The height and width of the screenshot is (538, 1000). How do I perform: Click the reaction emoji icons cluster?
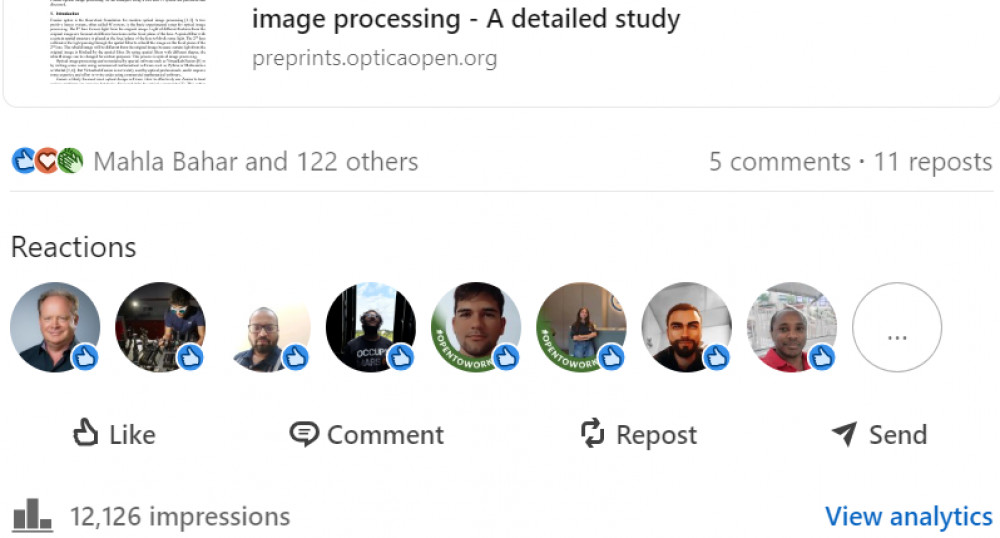(x=47, y=161)
